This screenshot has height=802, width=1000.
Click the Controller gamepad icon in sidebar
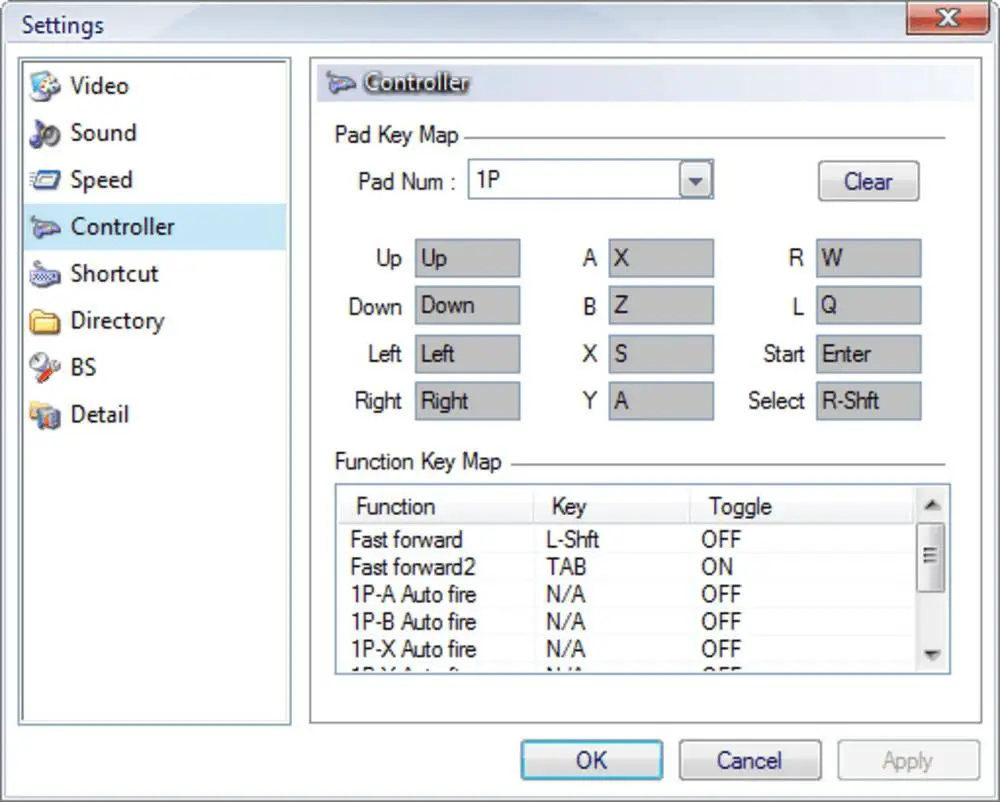click(x=45, y=228)
